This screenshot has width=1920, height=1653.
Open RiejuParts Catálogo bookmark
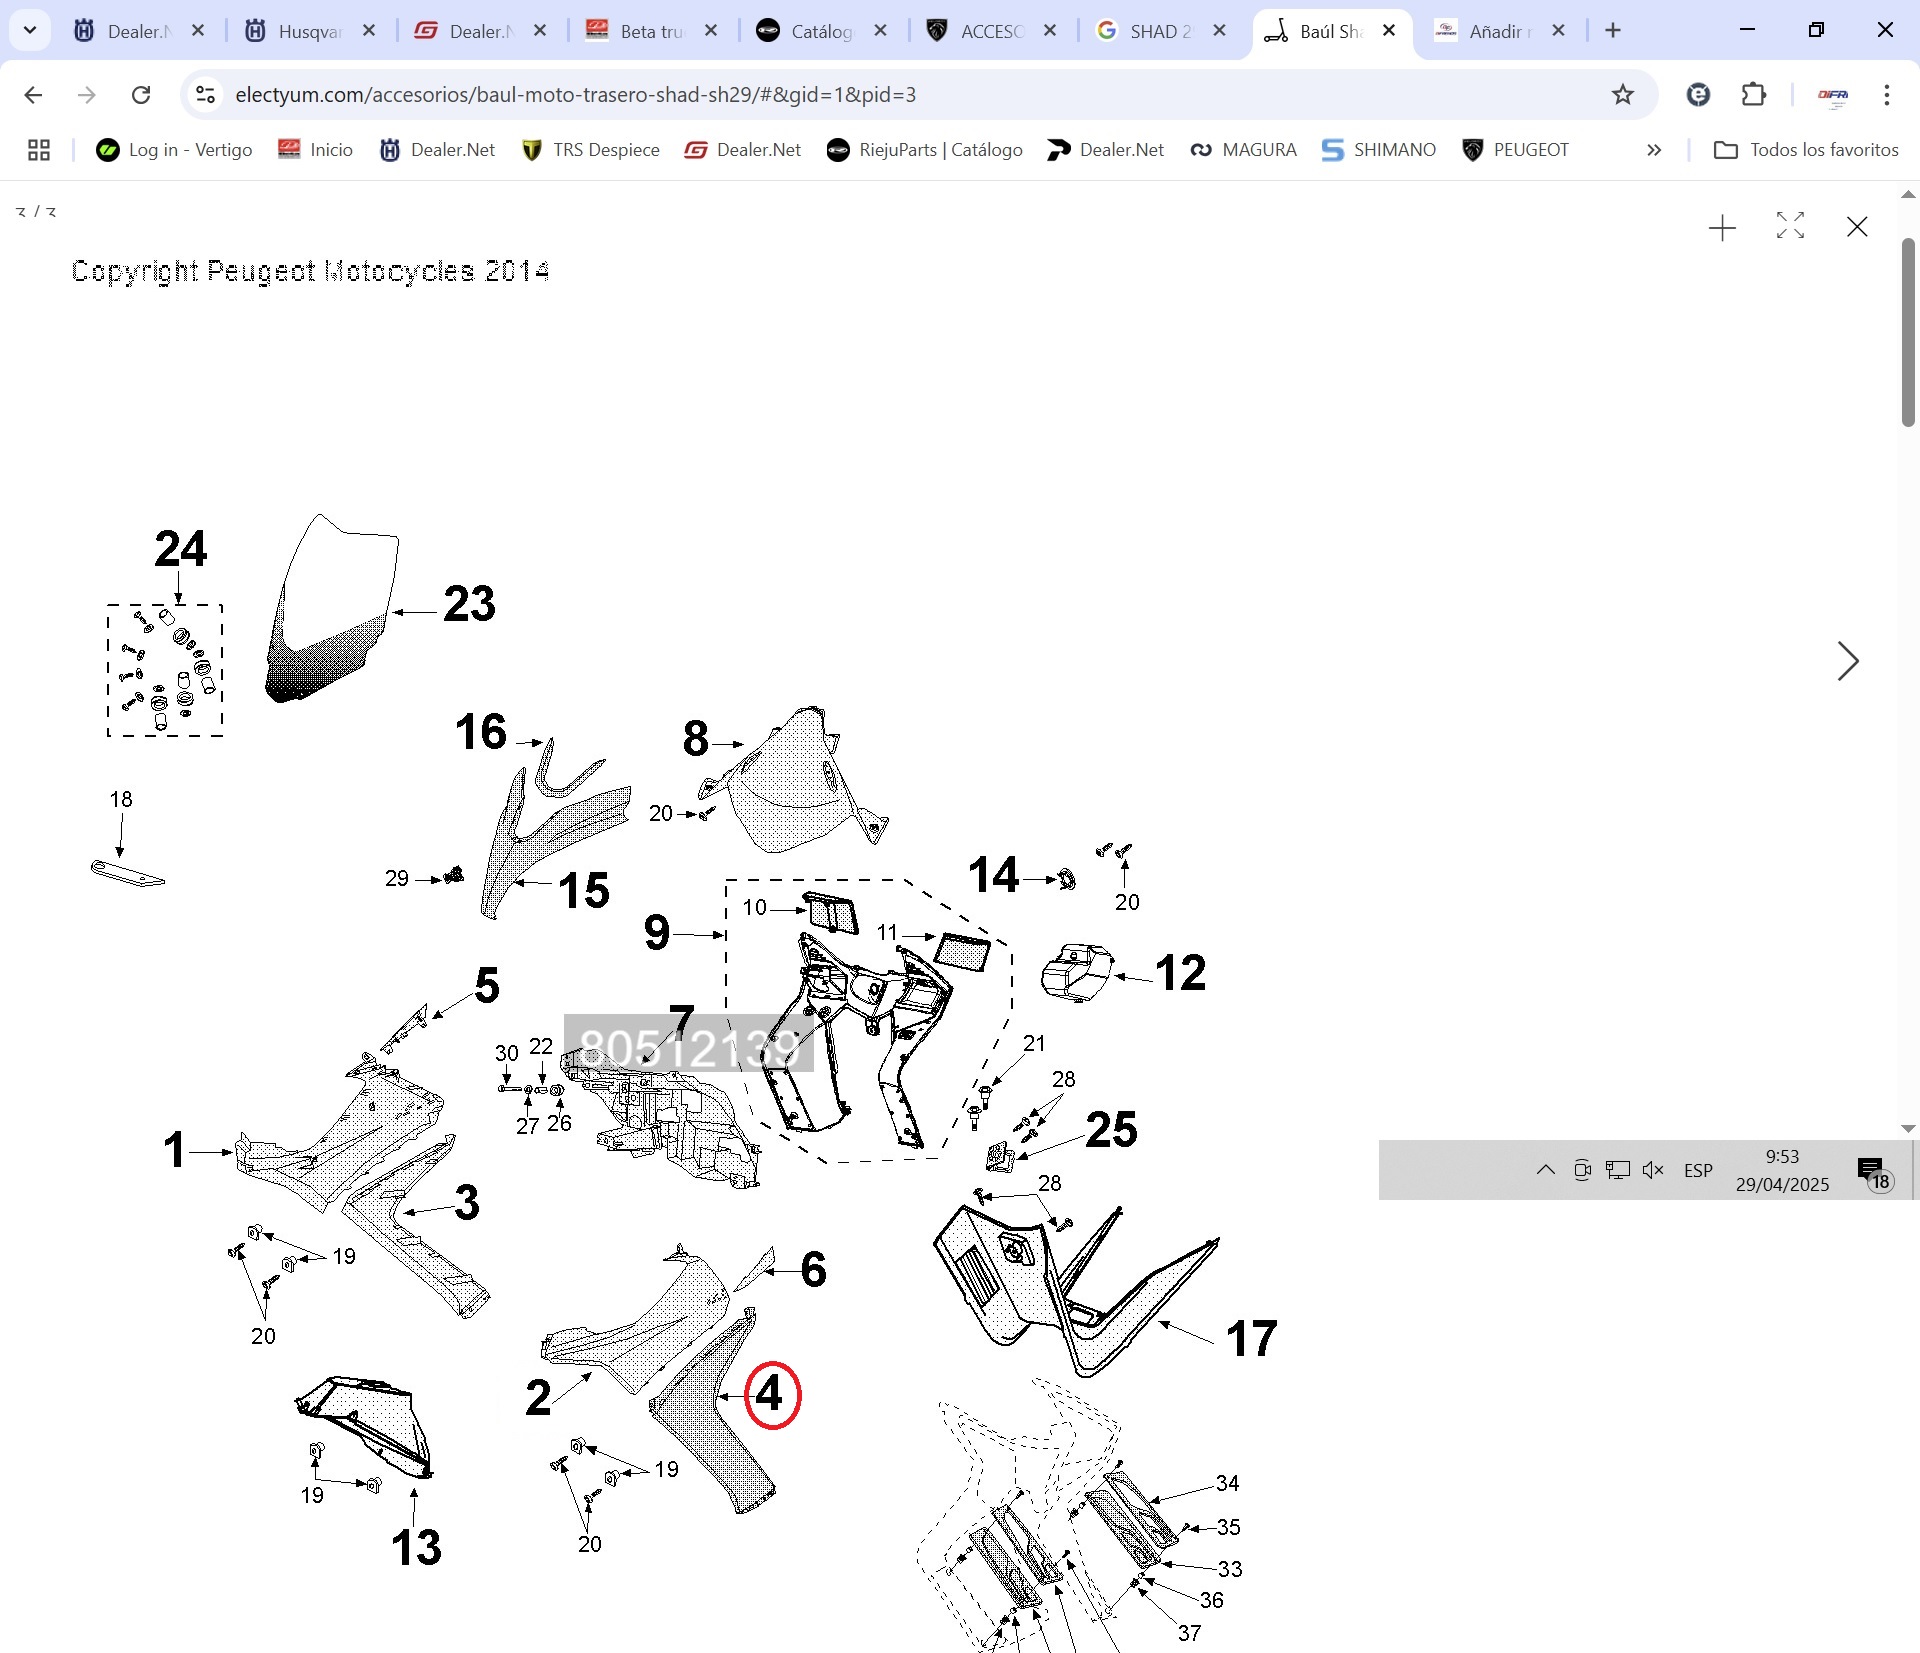924,150
